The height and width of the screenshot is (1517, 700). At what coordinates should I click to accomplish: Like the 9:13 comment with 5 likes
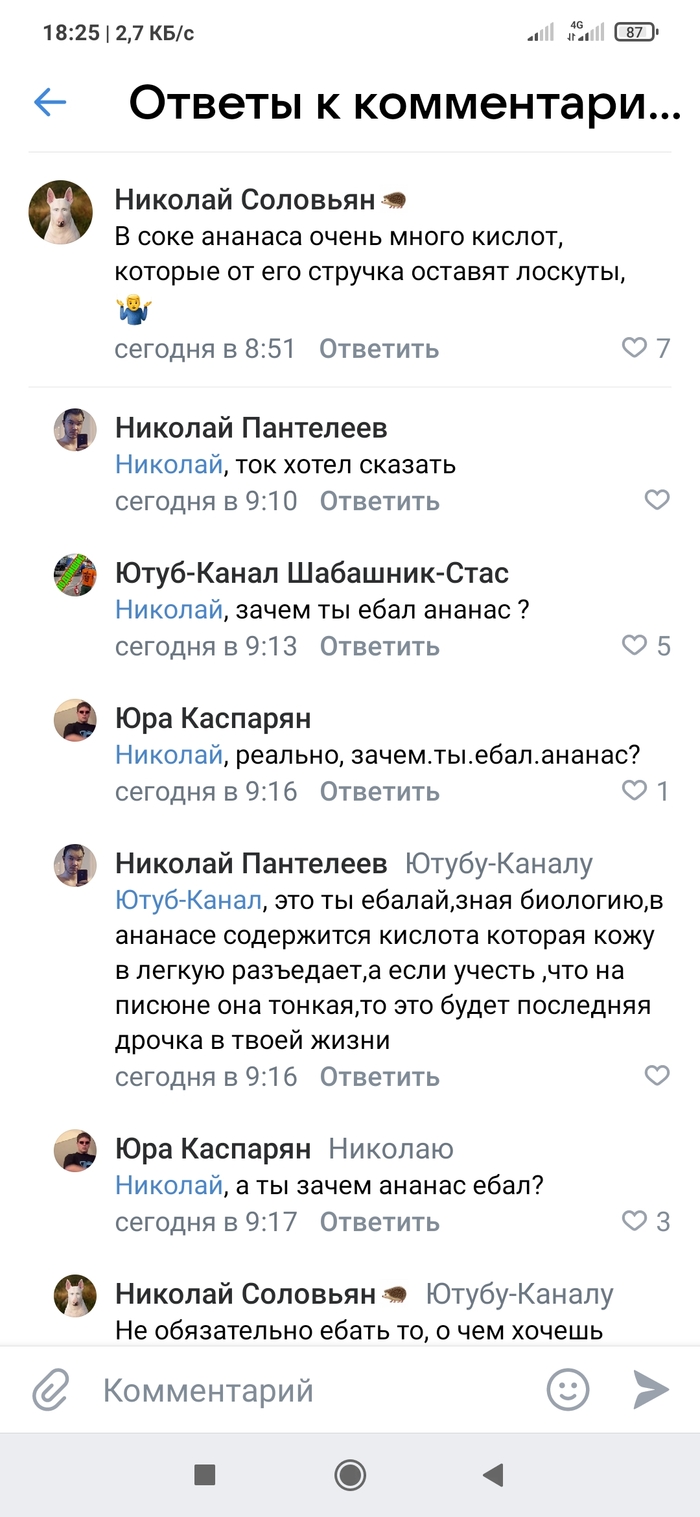coord(635,645)
